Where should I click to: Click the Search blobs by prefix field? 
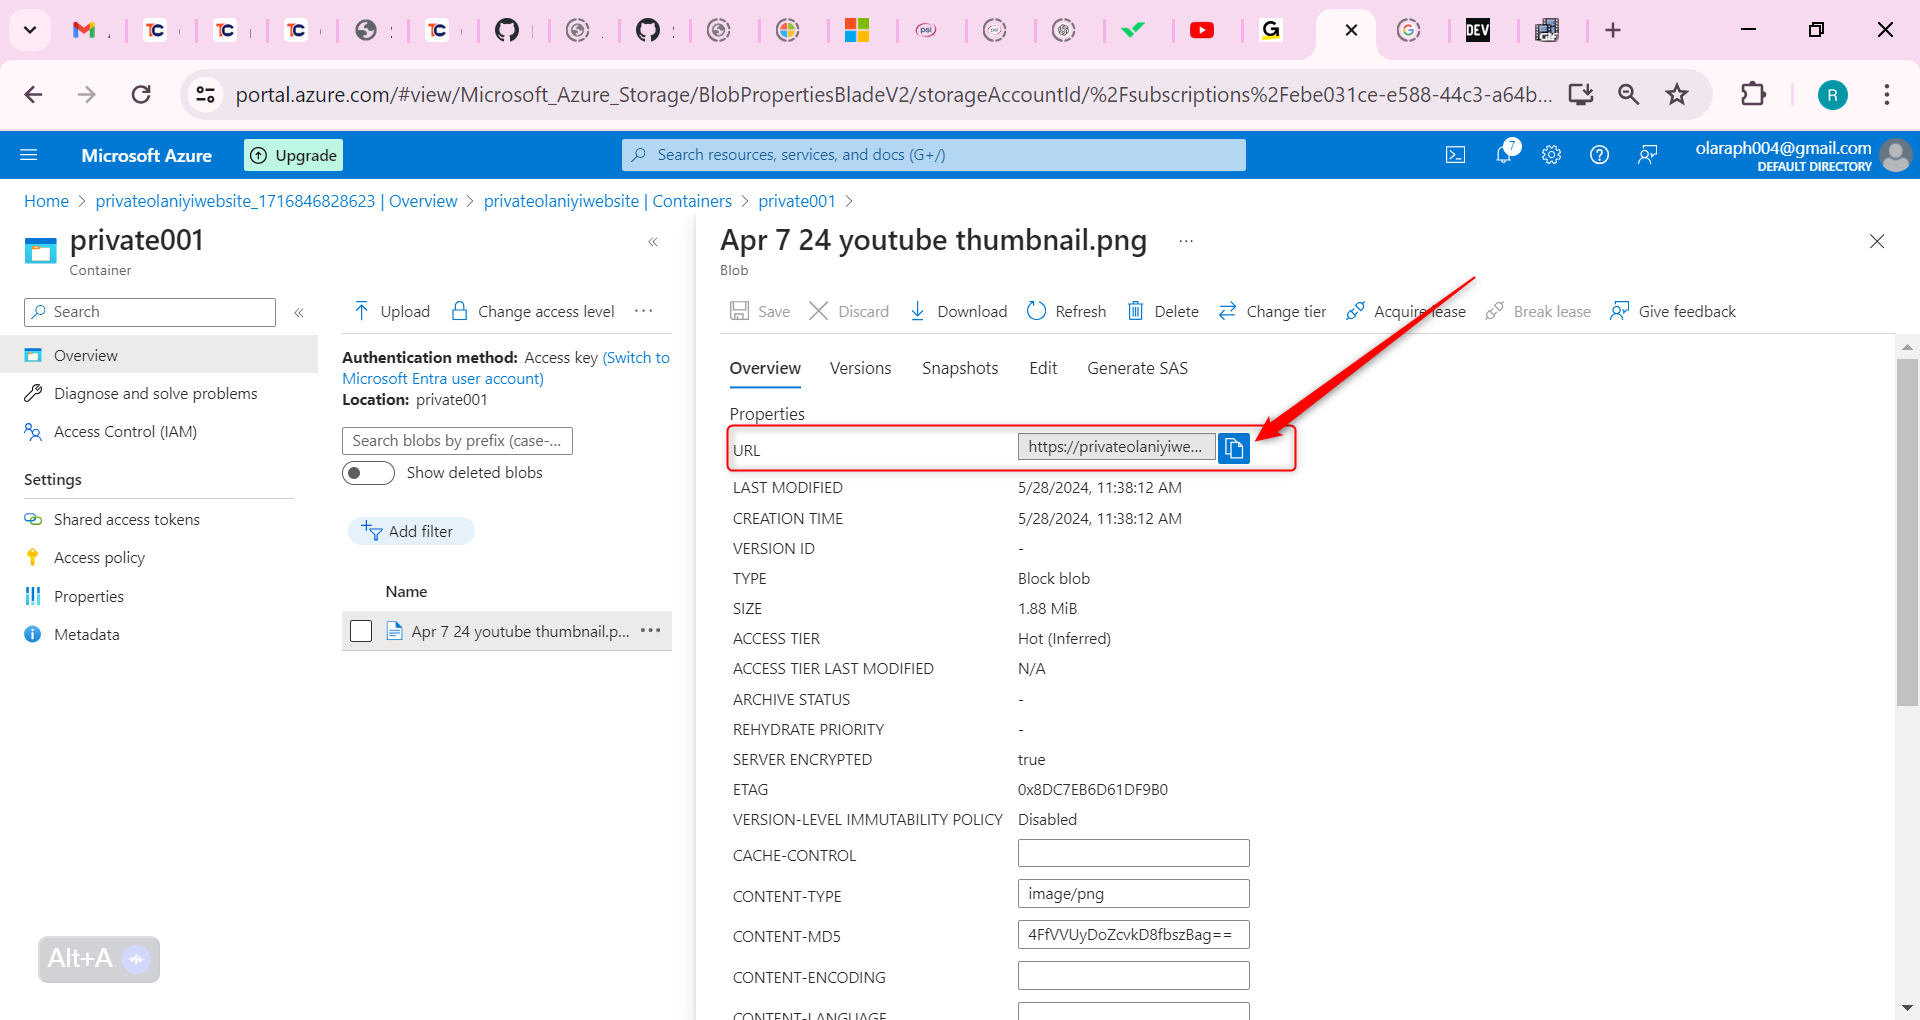click(457, 441)
